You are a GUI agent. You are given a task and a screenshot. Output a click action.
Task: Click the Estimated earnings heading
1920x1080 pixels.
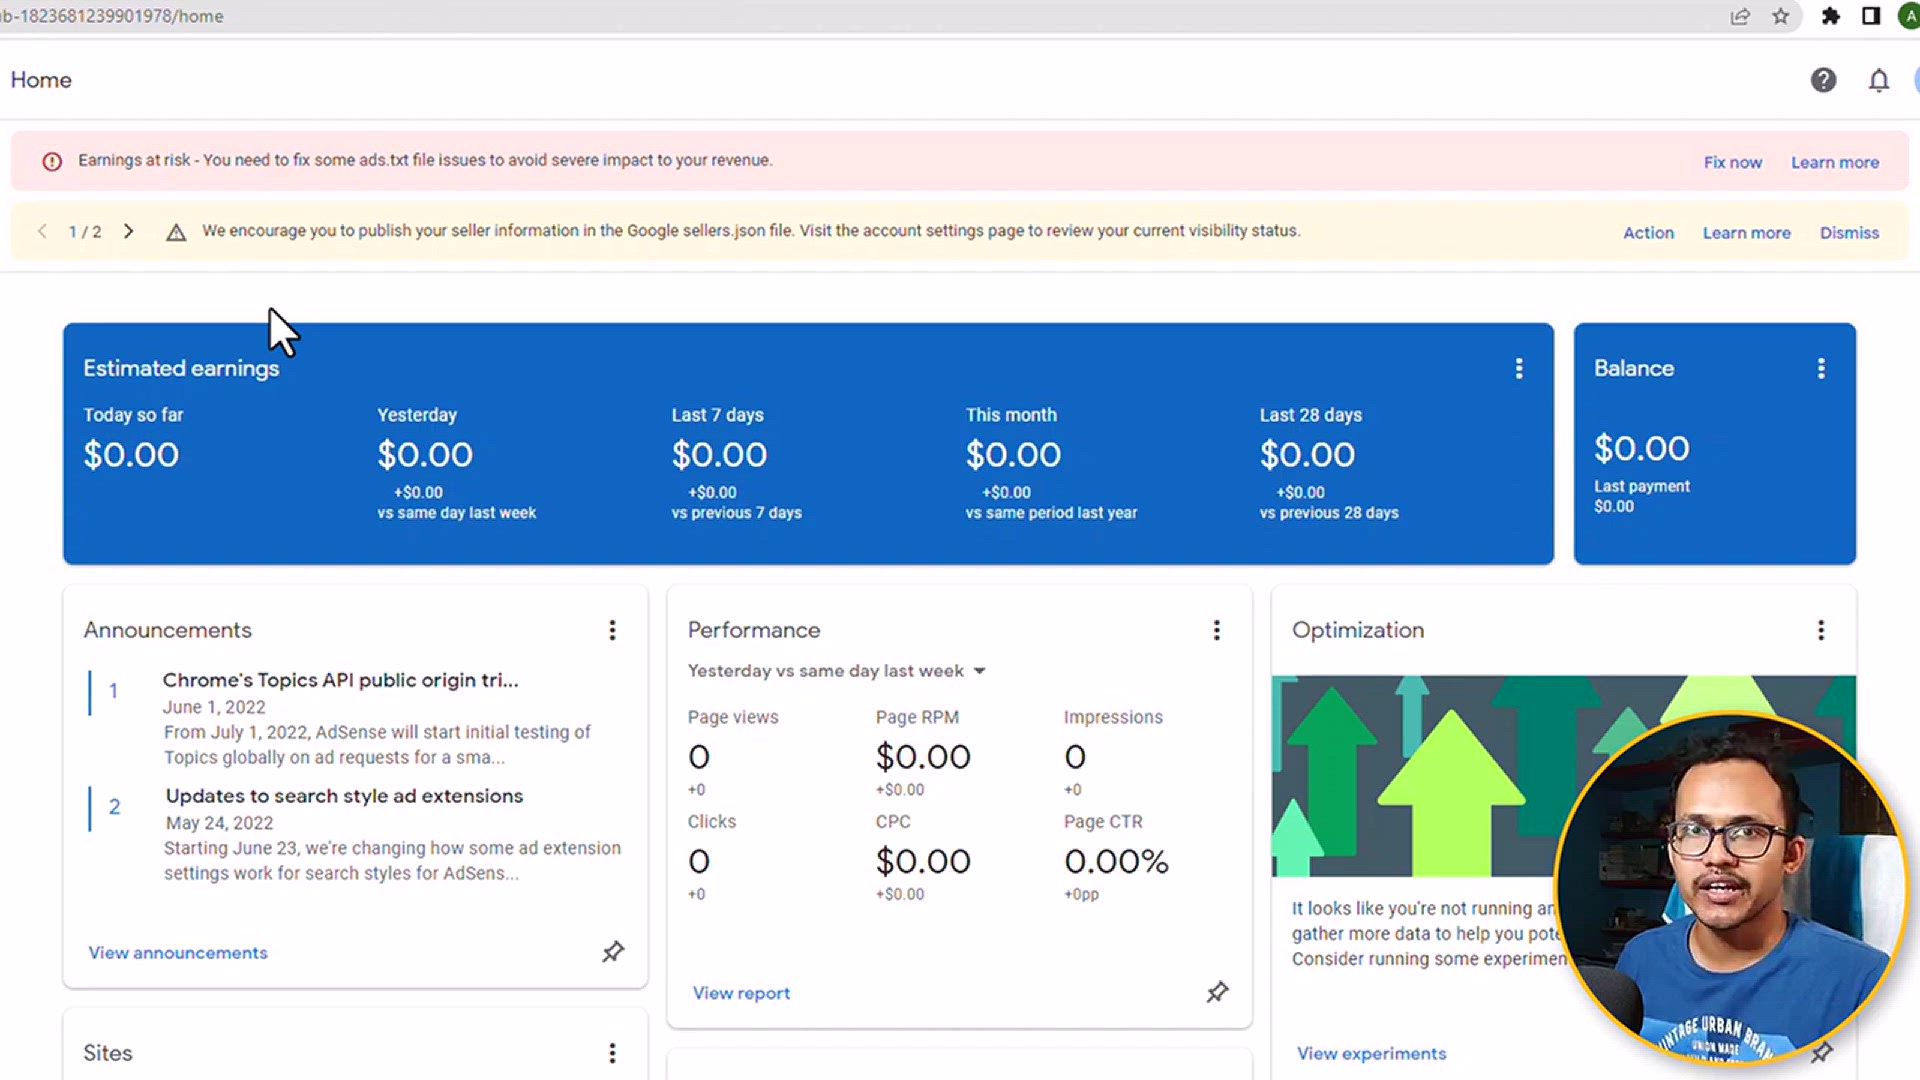[x=181, y=369]
